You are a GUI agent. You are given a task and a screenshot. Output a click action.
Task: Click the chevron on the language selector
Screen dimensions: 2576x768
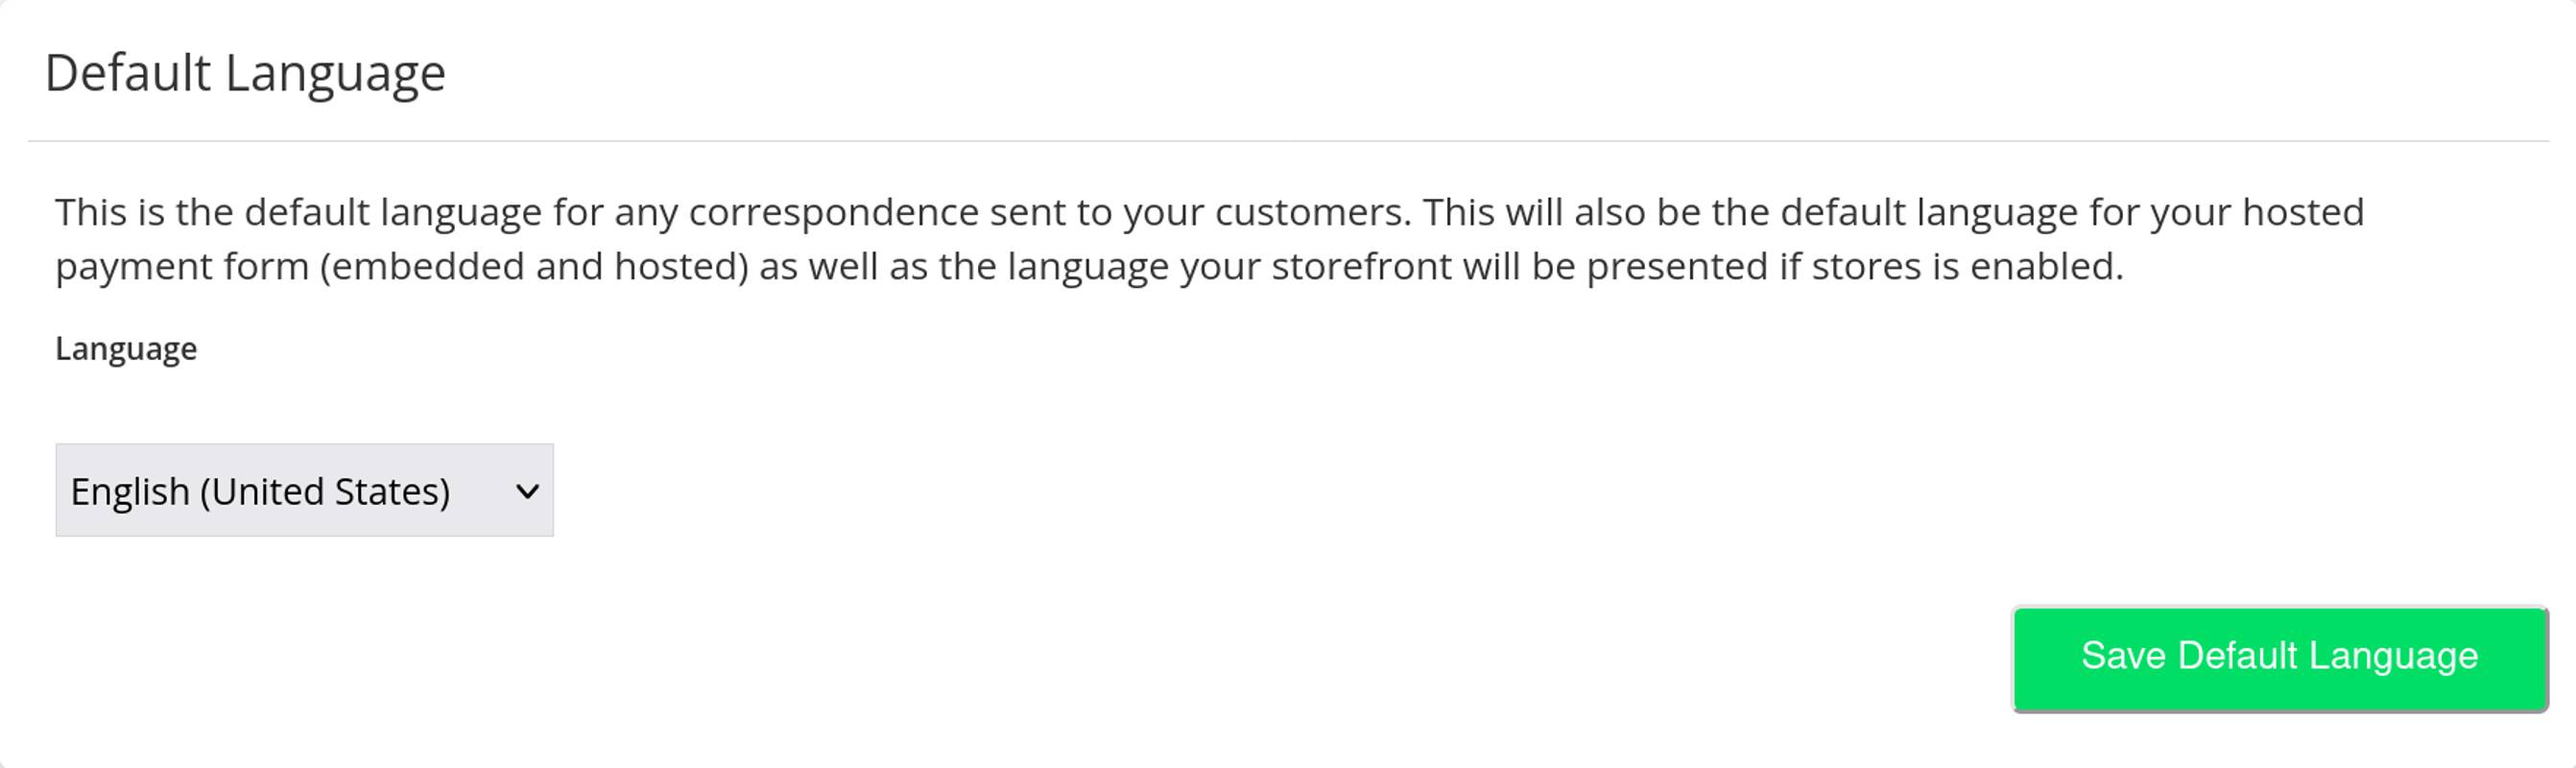(x=528, y=490)
